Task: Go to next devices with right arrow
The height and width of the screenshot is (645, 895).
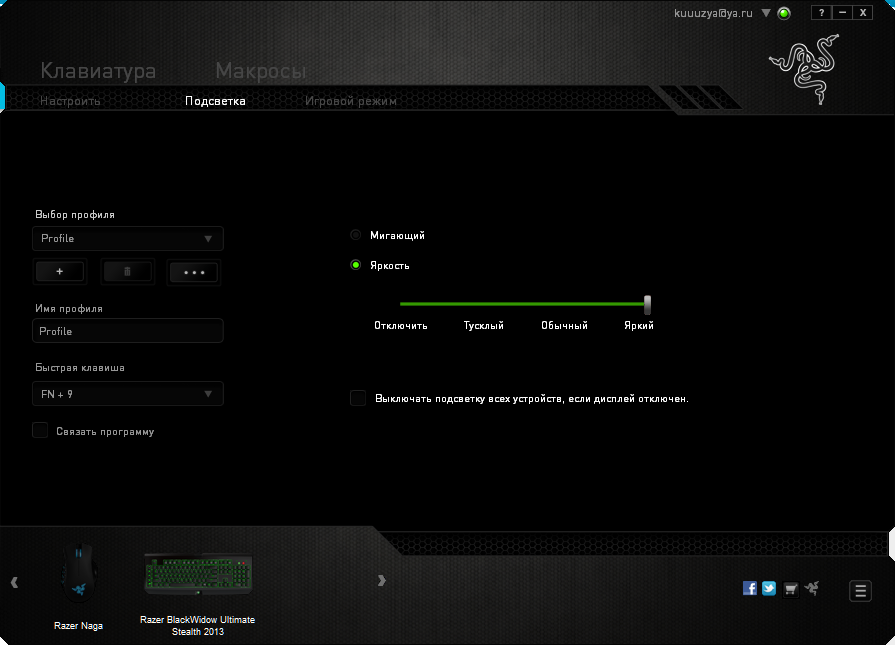Action: pyautogui.click(x=382, y=580)
